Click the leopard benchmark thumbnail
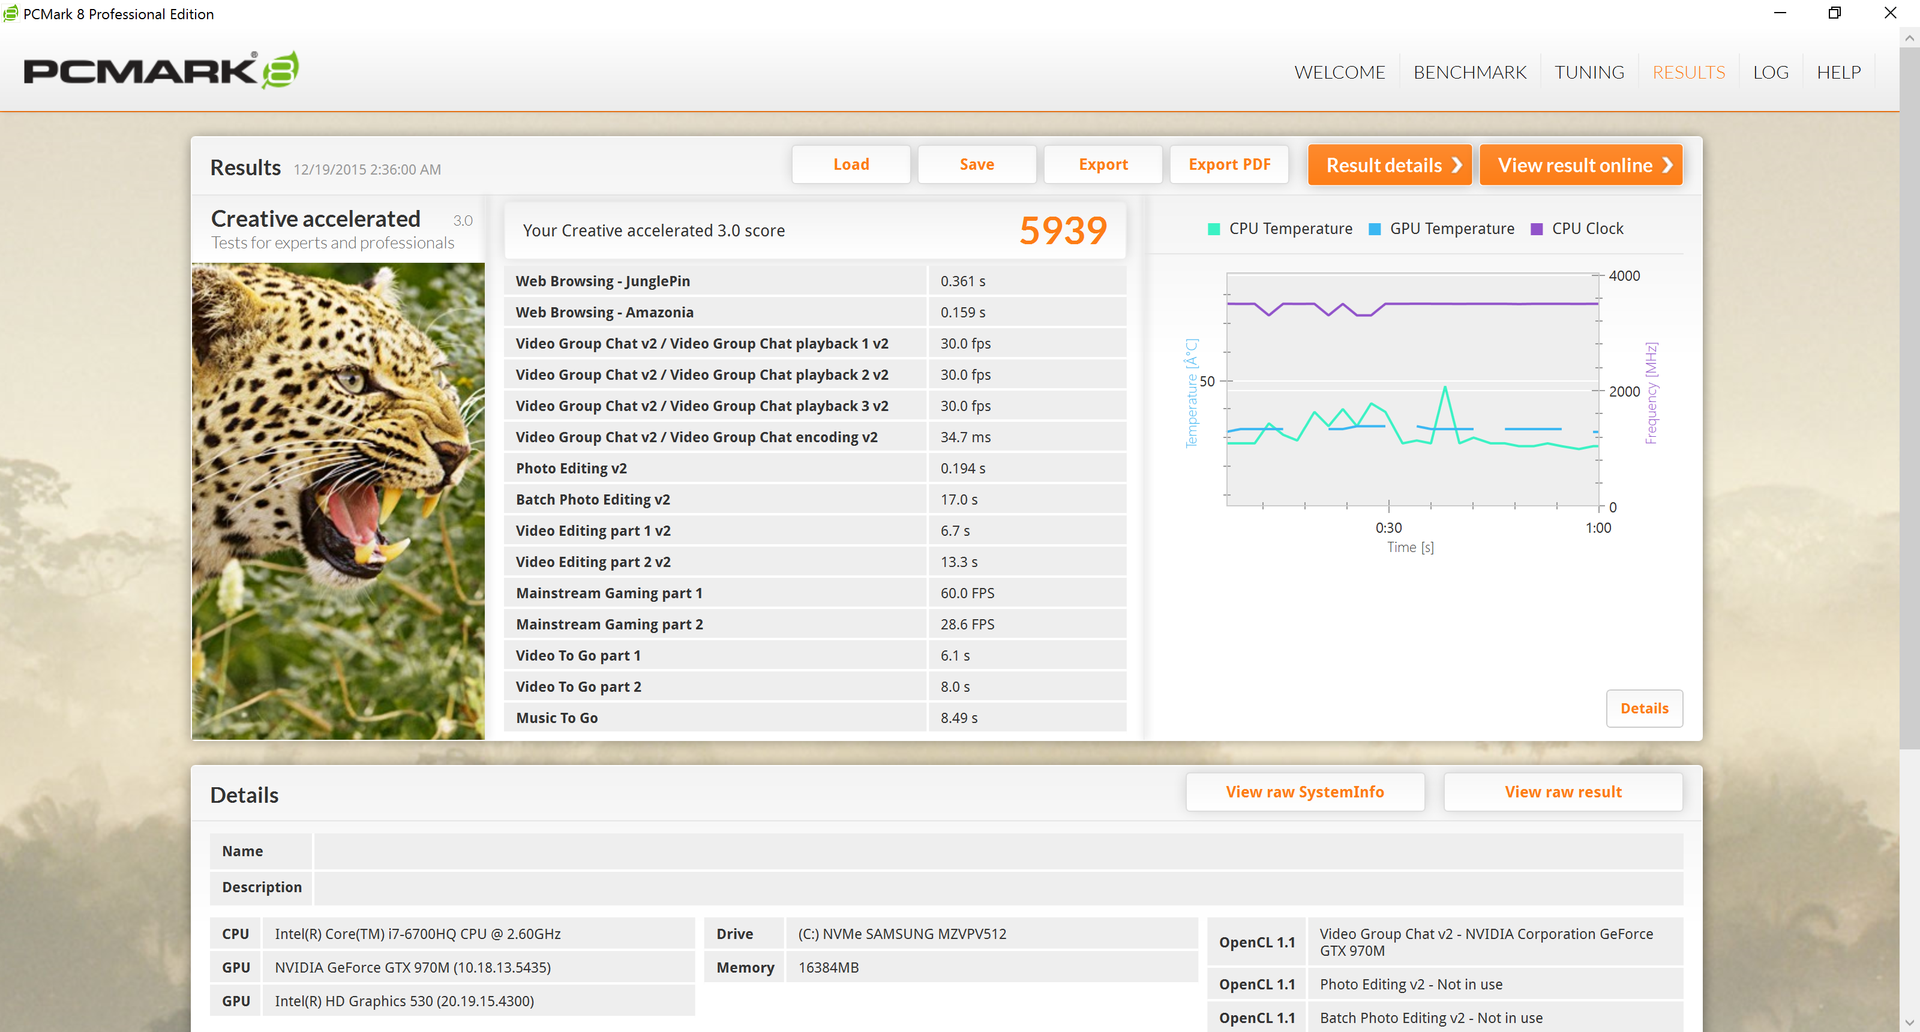Viewport: 1920px width, 1032px height. click(x=338, y=501)
